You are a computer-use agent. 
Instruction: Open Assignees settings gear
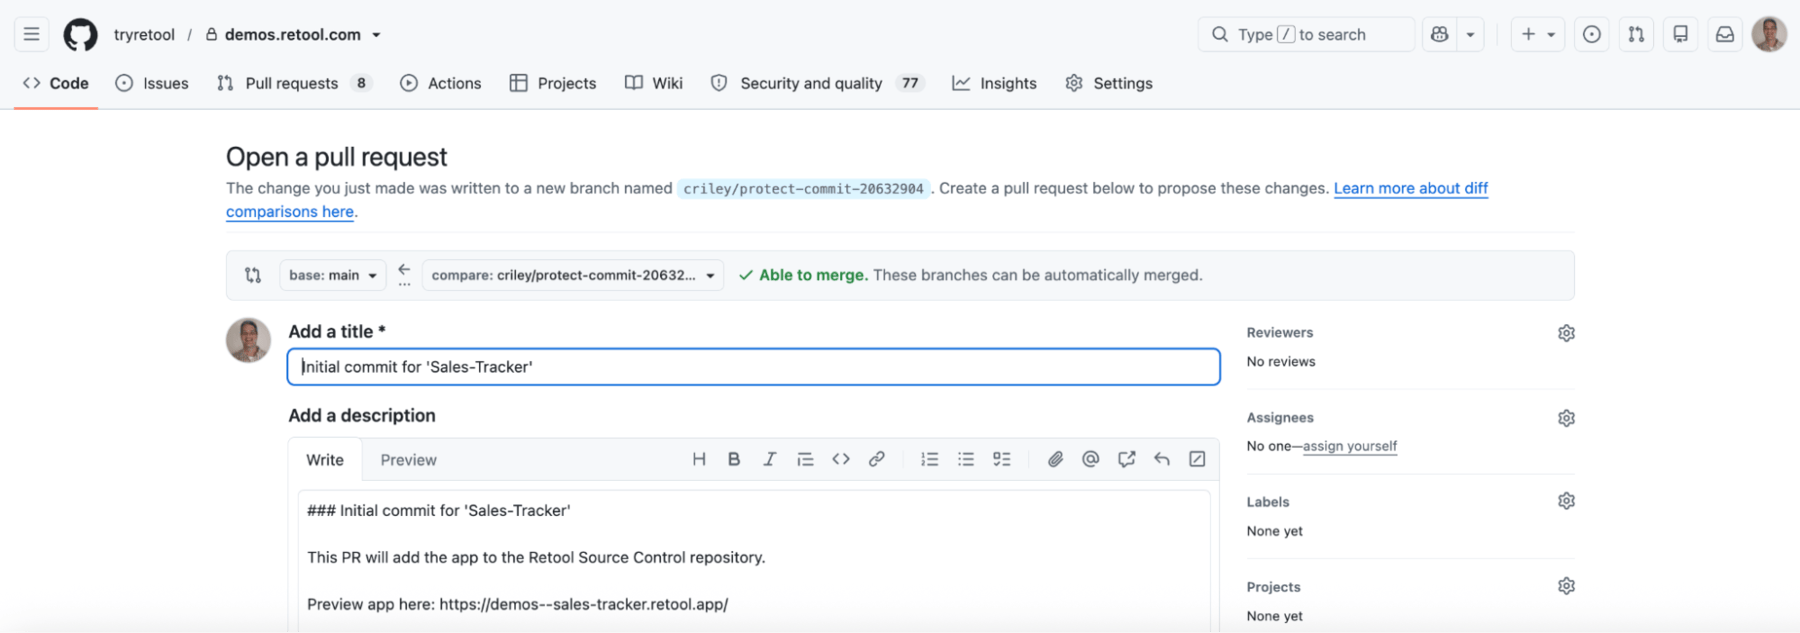(x=1566, y=418)
